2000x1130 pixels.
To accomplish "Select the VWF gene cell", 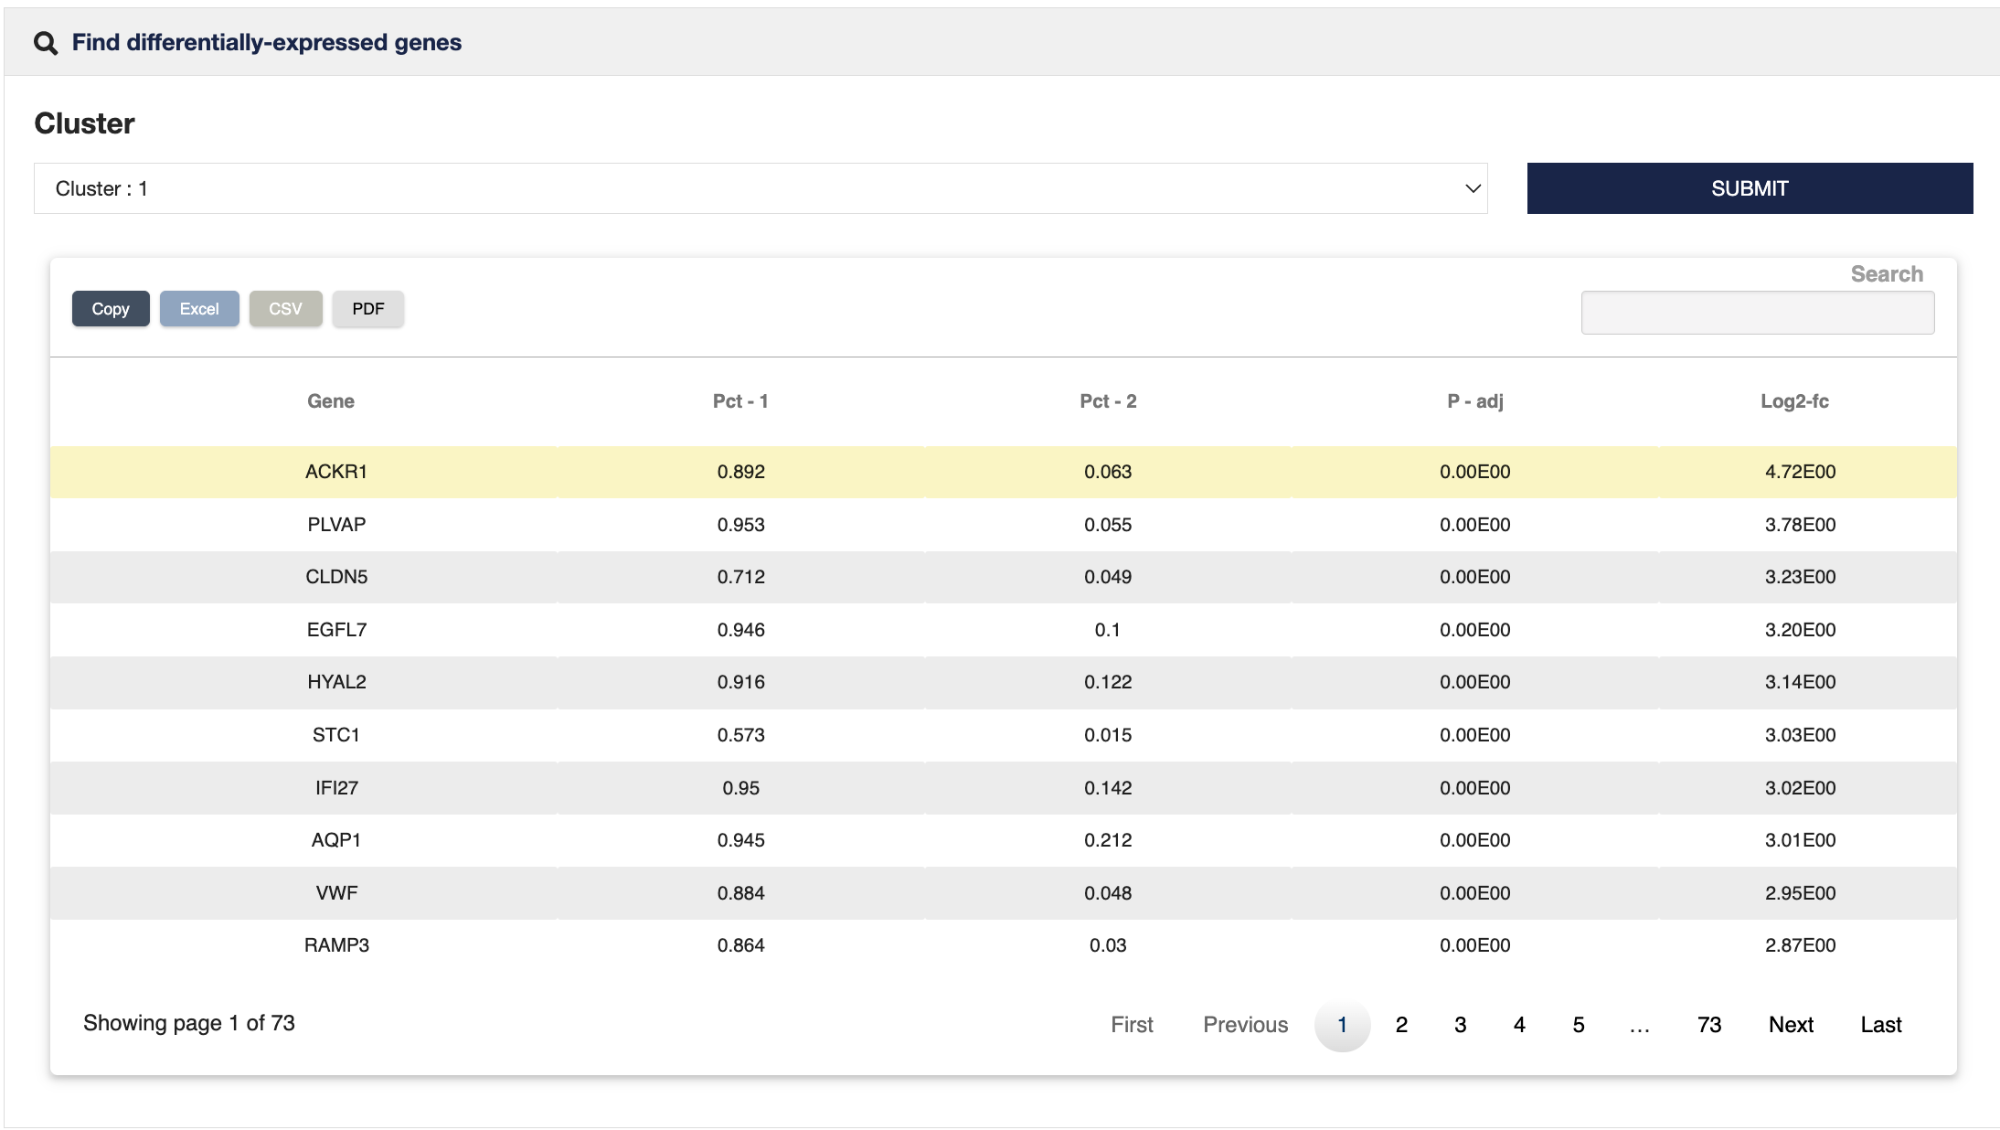I will (x=336, y=893).
